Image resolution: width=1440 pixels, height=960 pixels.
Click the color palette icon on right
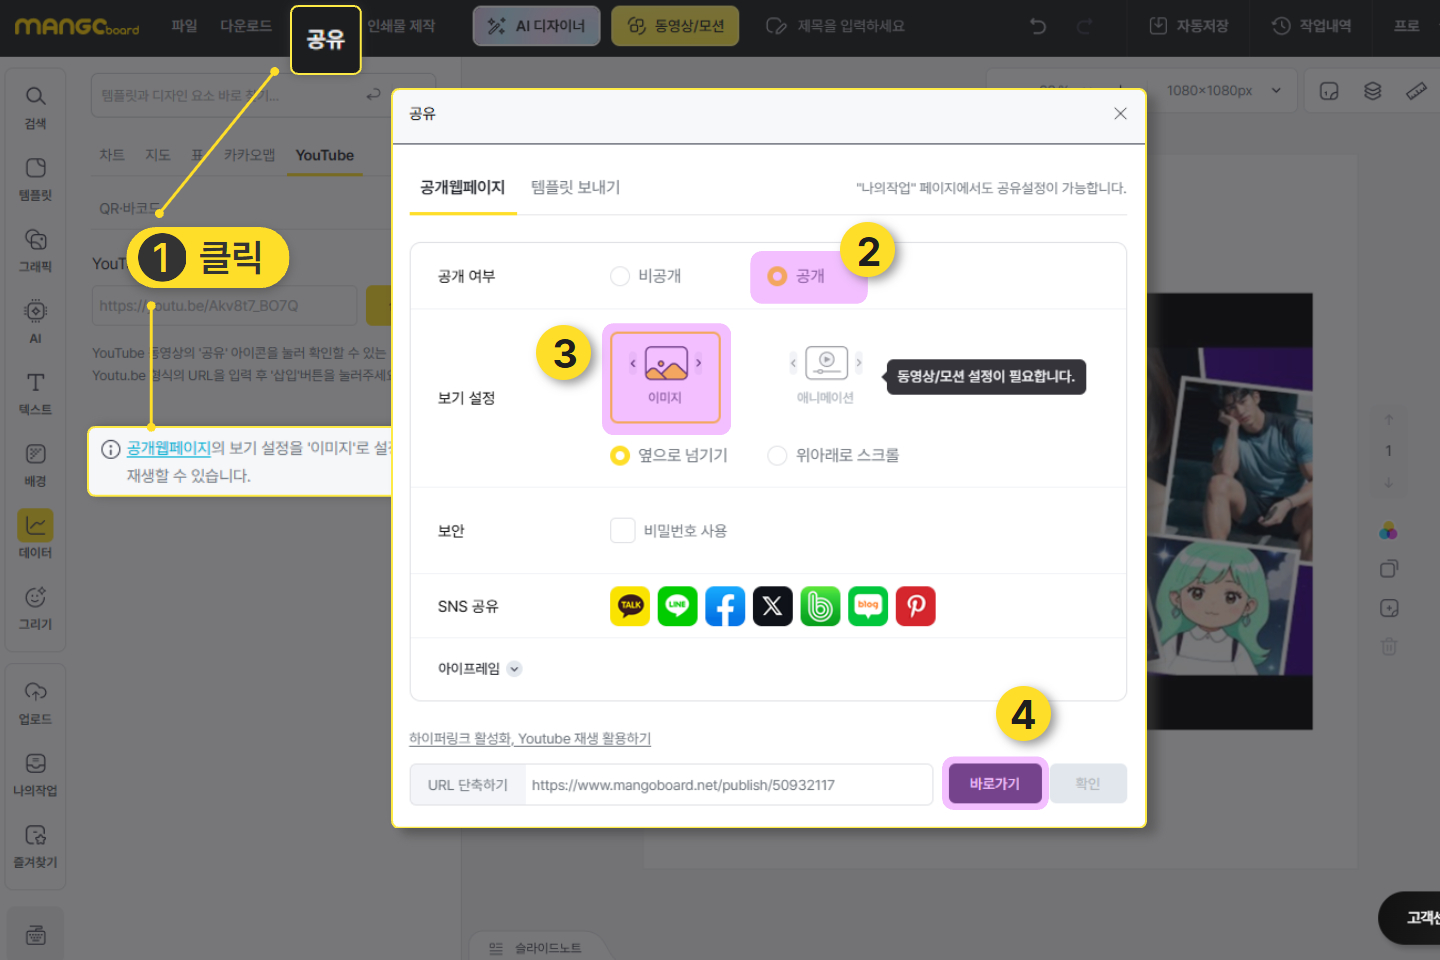[x=1388, y=531]
